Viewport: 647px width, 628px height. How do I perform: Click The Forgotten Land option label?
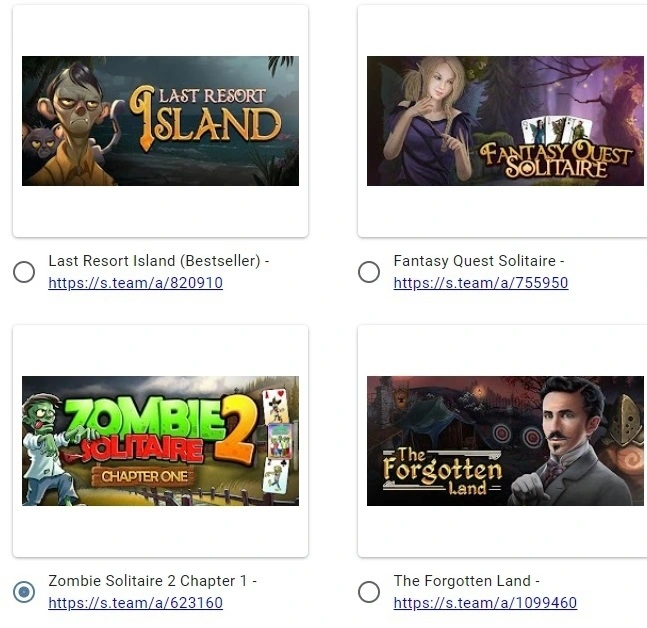(x=466, y=581)
